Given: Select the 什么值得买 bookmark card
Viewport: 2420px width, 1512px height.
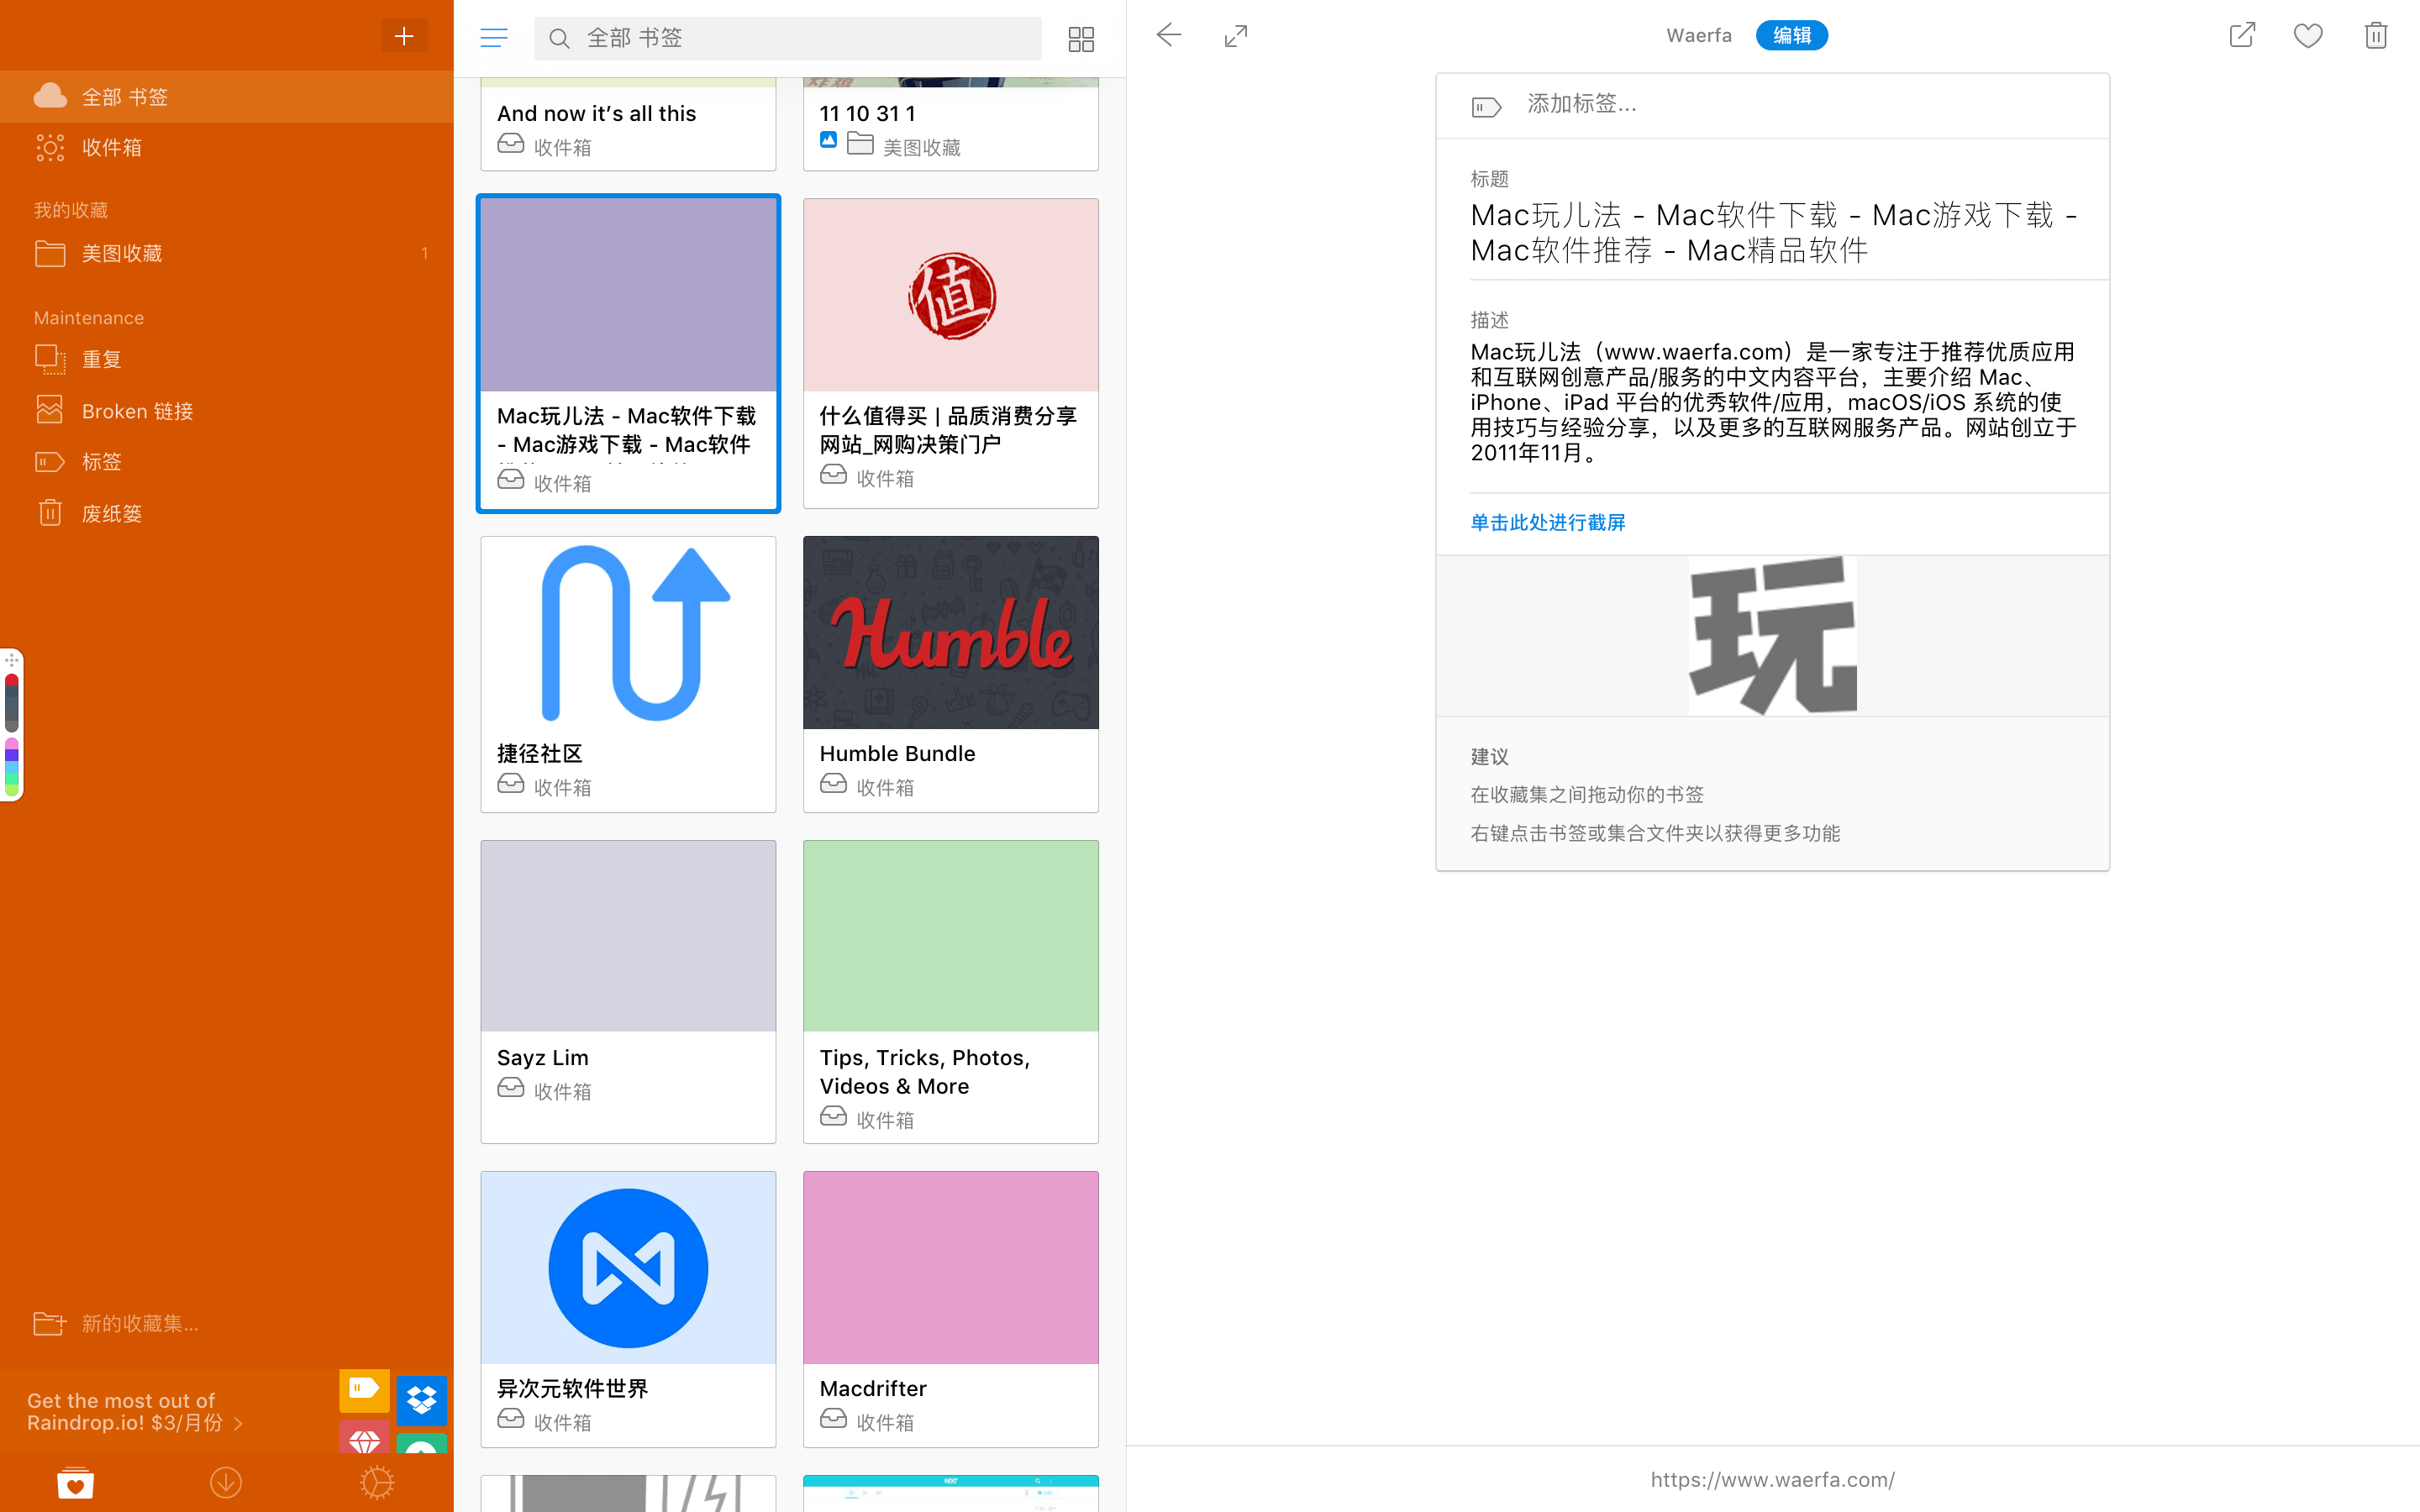Looking at the screenshot, I should tap(950, 353).
